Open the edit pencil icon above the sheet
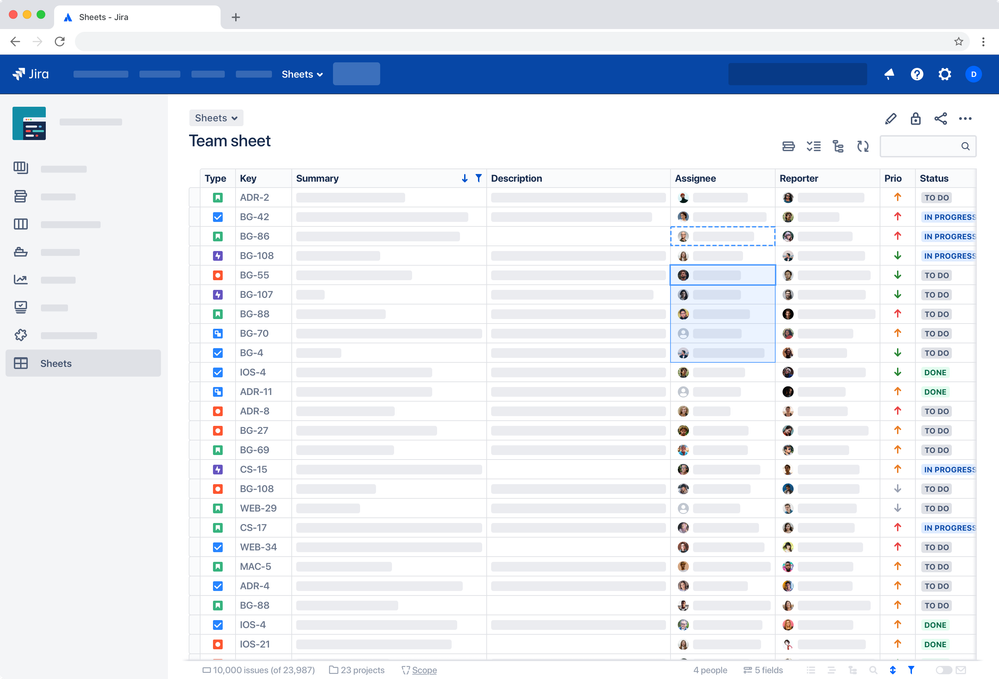The image size is (999, 679). coord(890,118)
